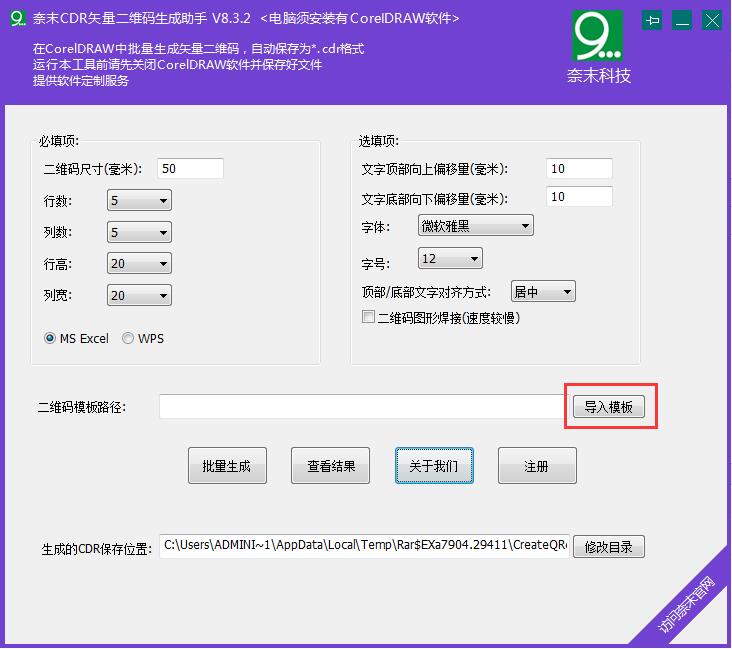The width and height of the screenshot is (732, 649).
Task: Click the CDR save location path field
Action: 365,546
